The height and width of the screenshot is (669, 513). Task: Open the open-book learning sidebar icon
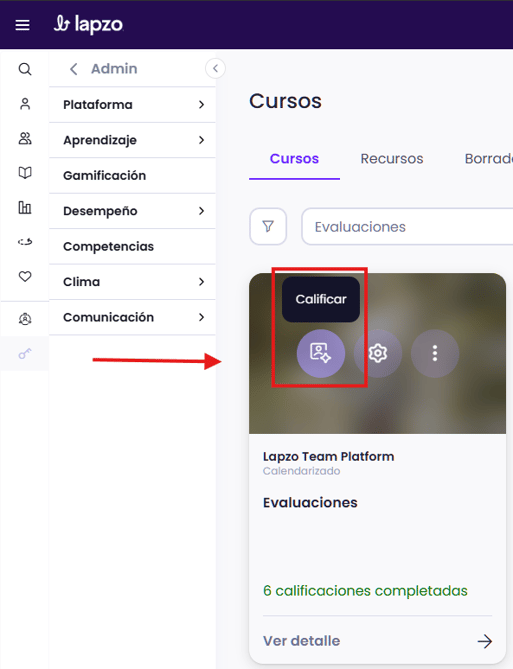(x=25, y=173)
